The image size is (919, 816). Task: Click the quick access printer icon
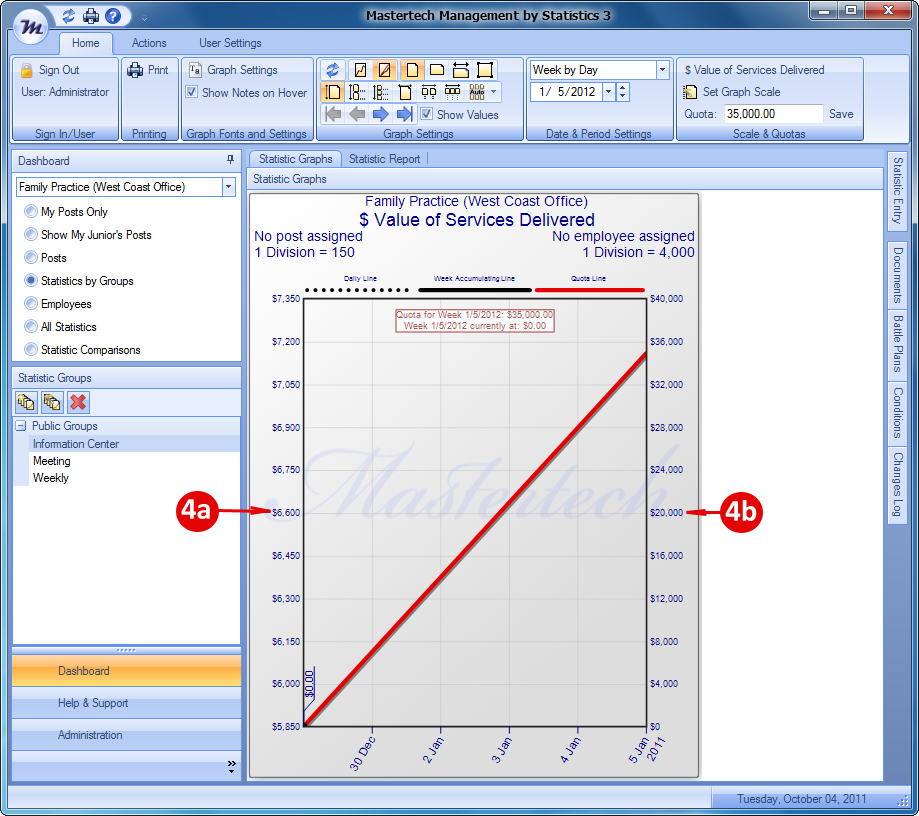[x=91, y=16]
